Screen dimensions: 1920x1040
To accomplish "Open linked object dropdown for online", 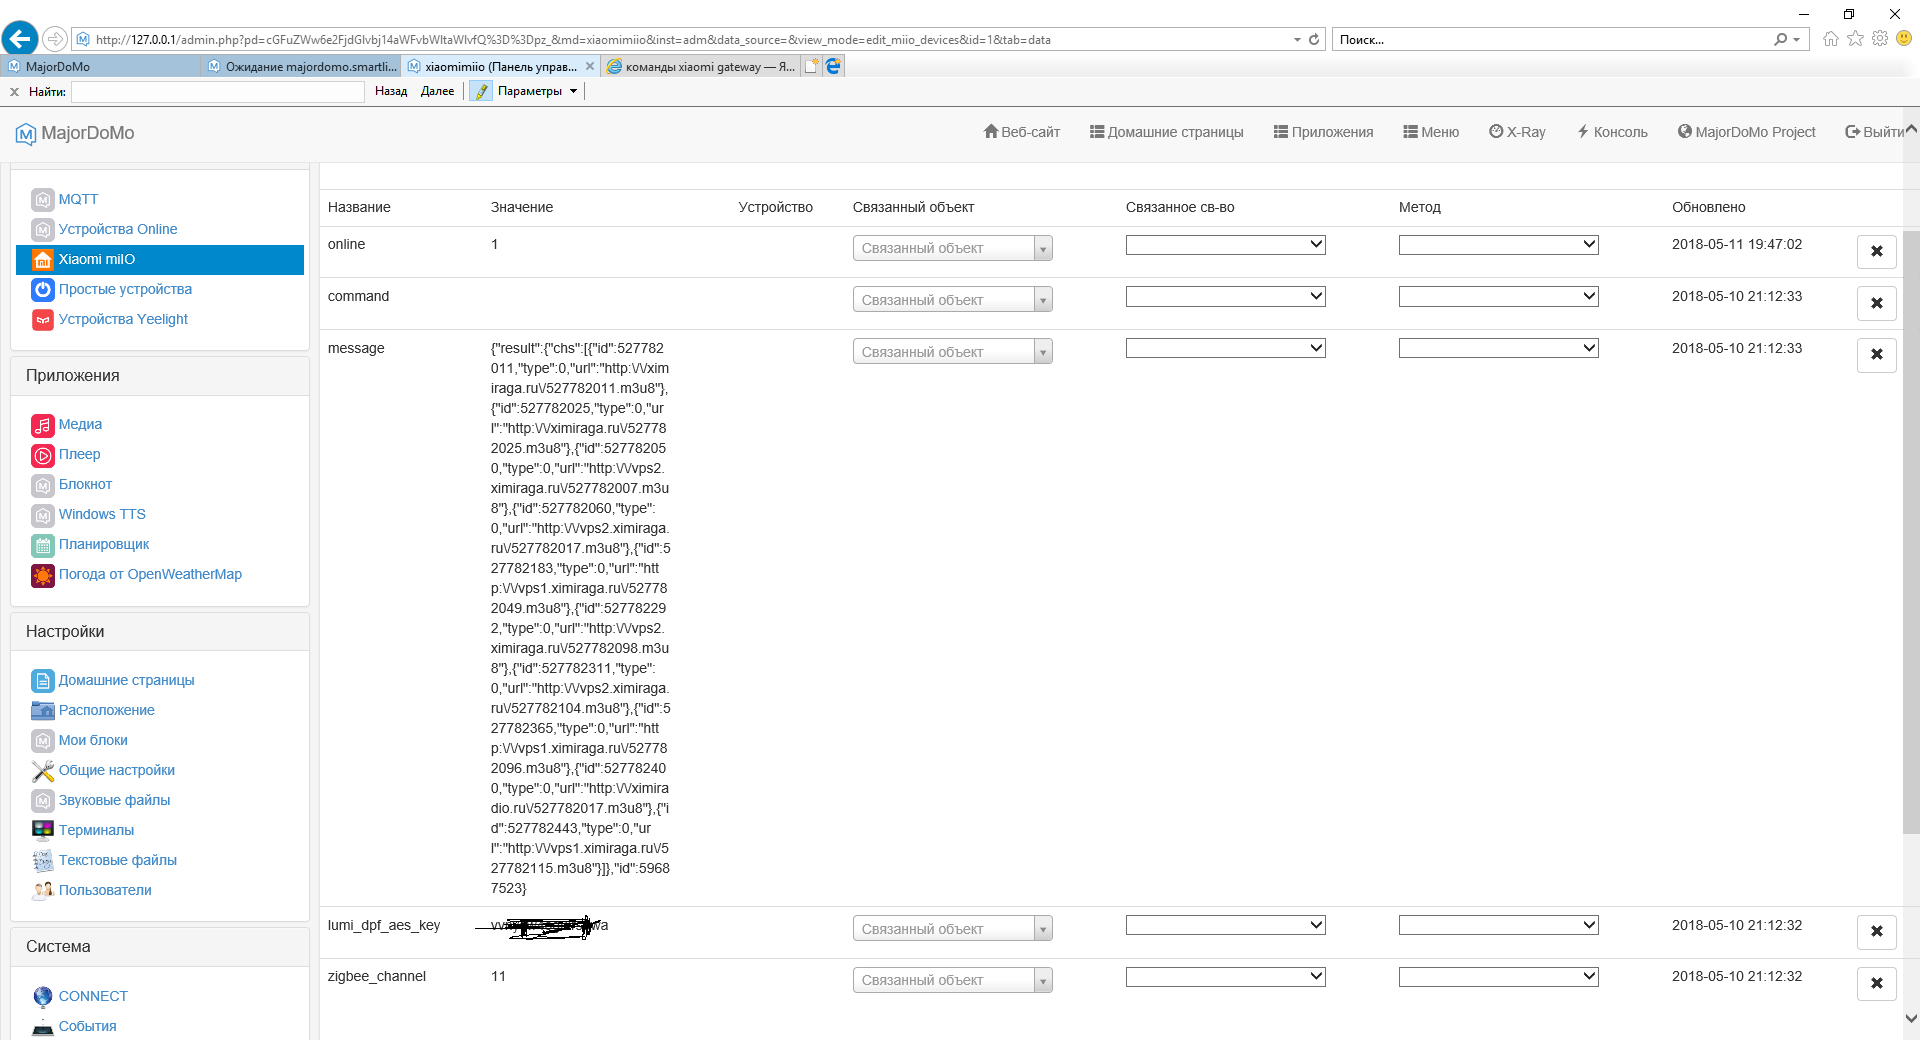I will [953, 248].
